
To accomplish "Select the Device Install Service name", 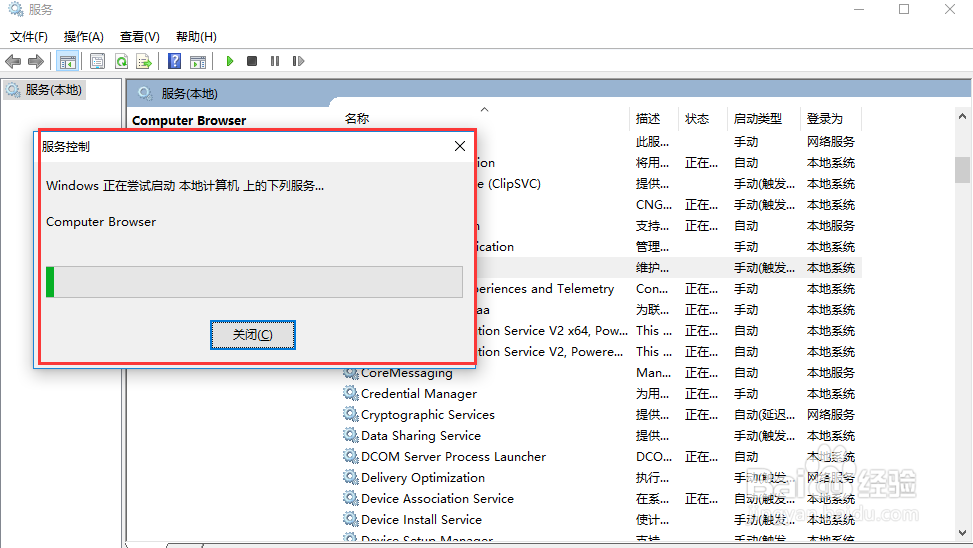I will (421, 519).
